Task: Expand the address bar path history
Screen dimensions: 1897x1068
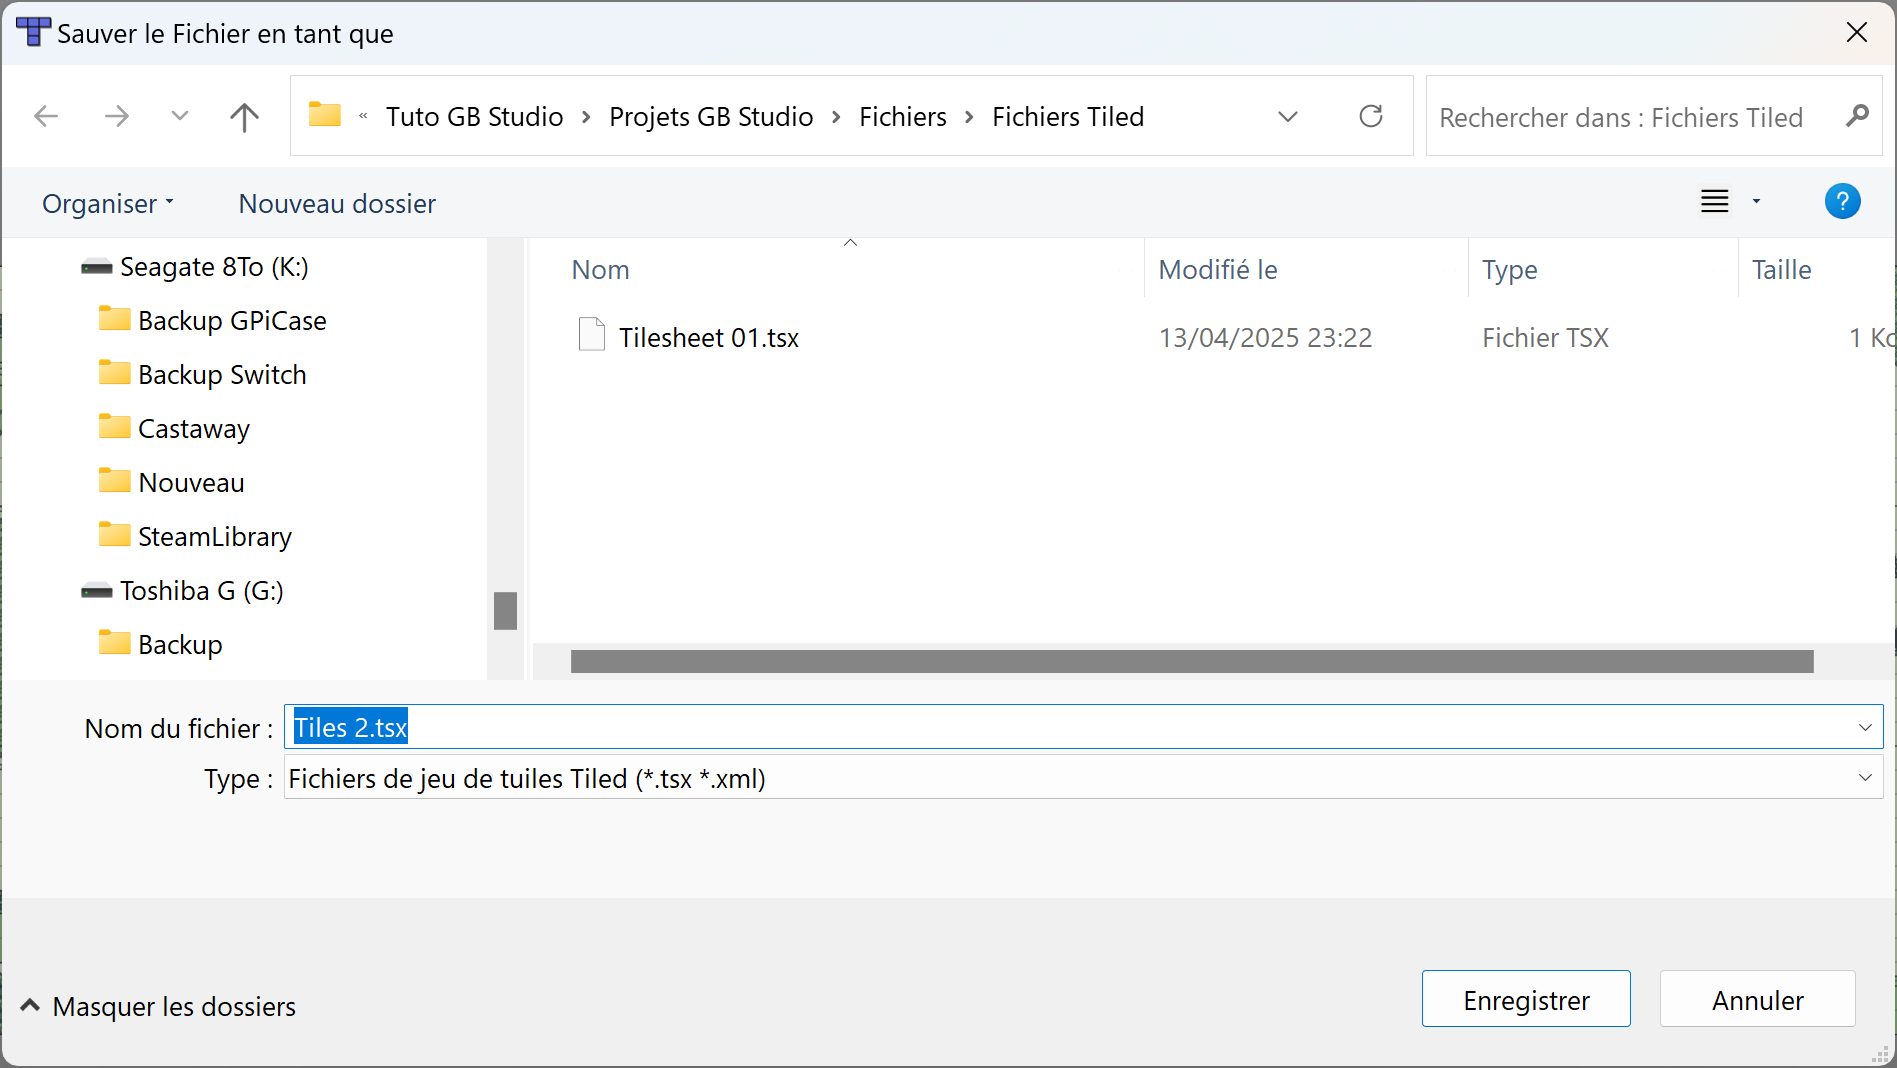Action: (1288, 117)
